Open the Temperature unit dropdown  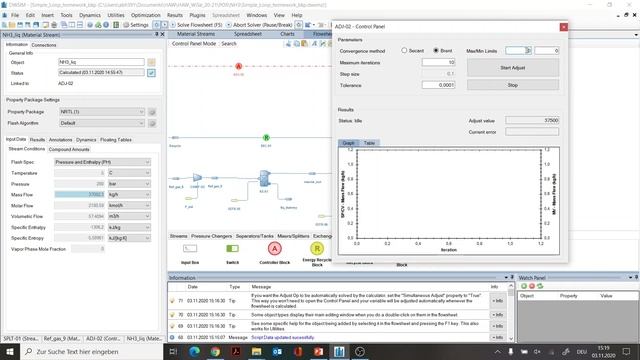click(x=129, y=173)
